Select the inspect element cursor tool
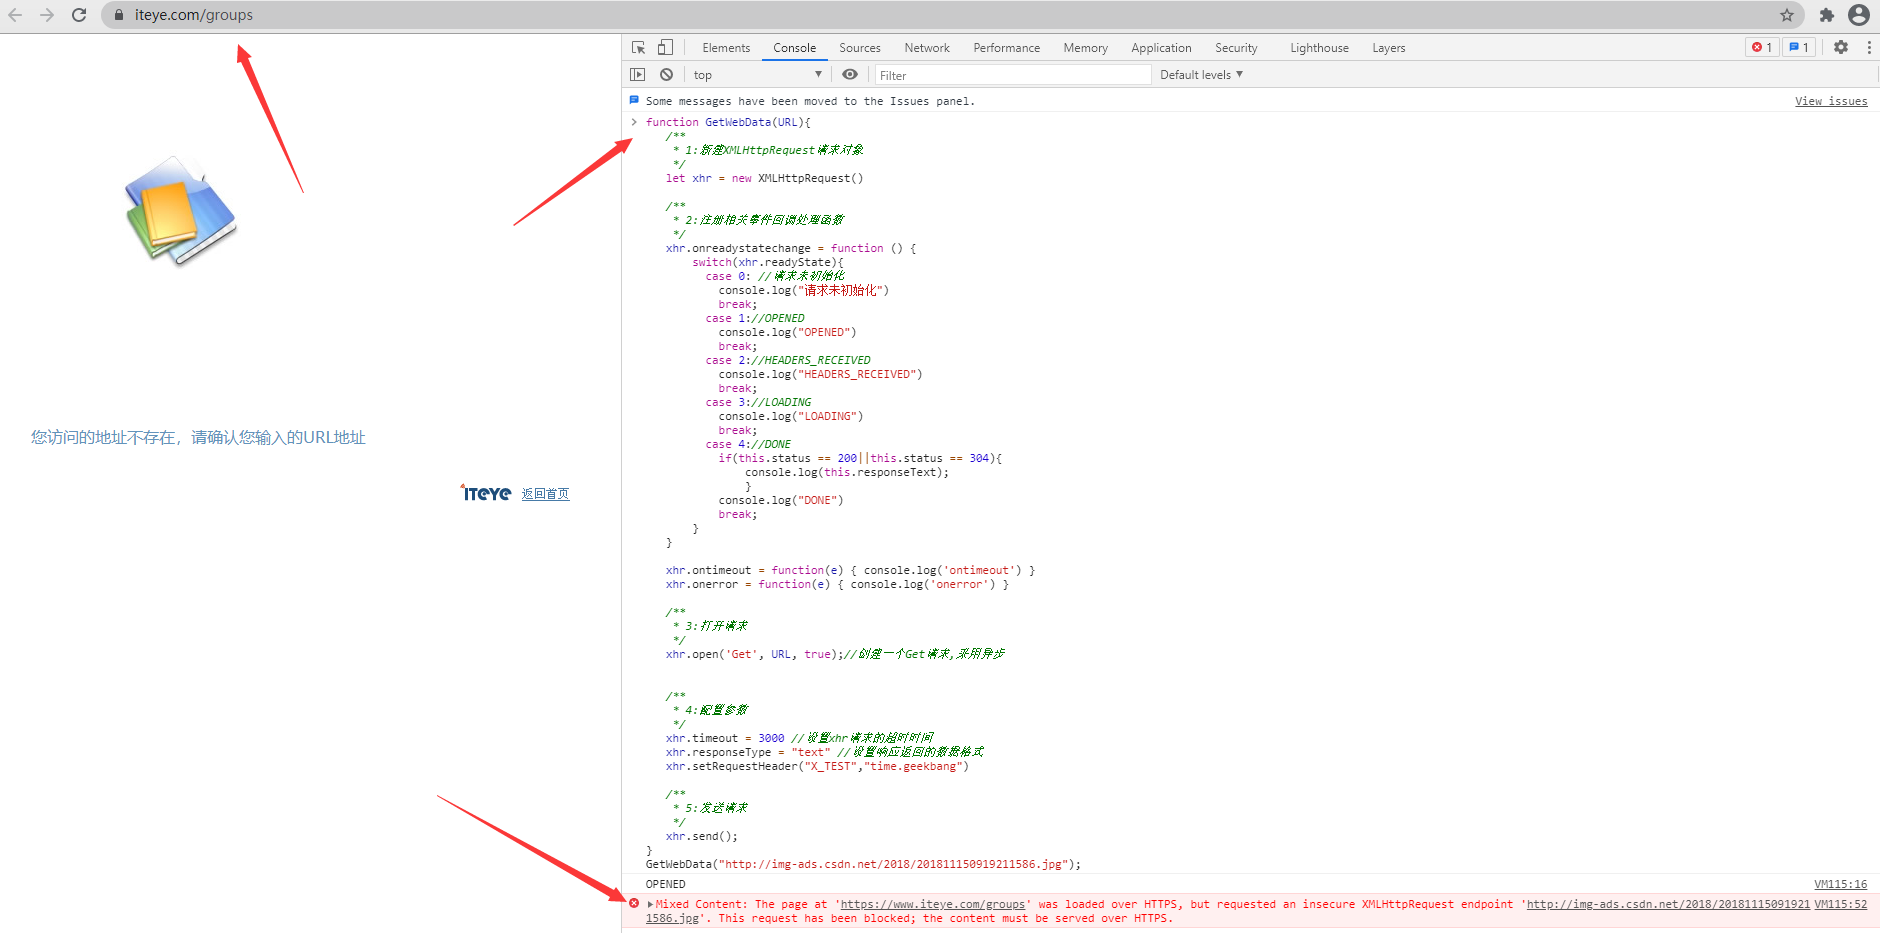This screenshot has height=933, width=1880. [636, 47]
